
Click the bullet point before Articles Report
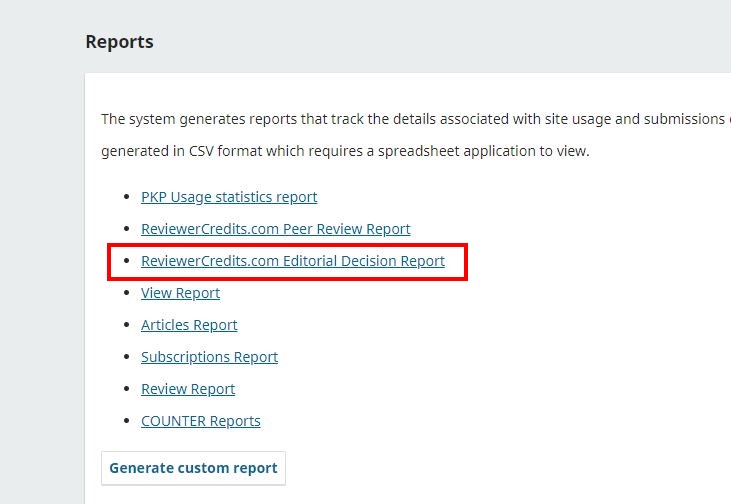pos(126,325)
